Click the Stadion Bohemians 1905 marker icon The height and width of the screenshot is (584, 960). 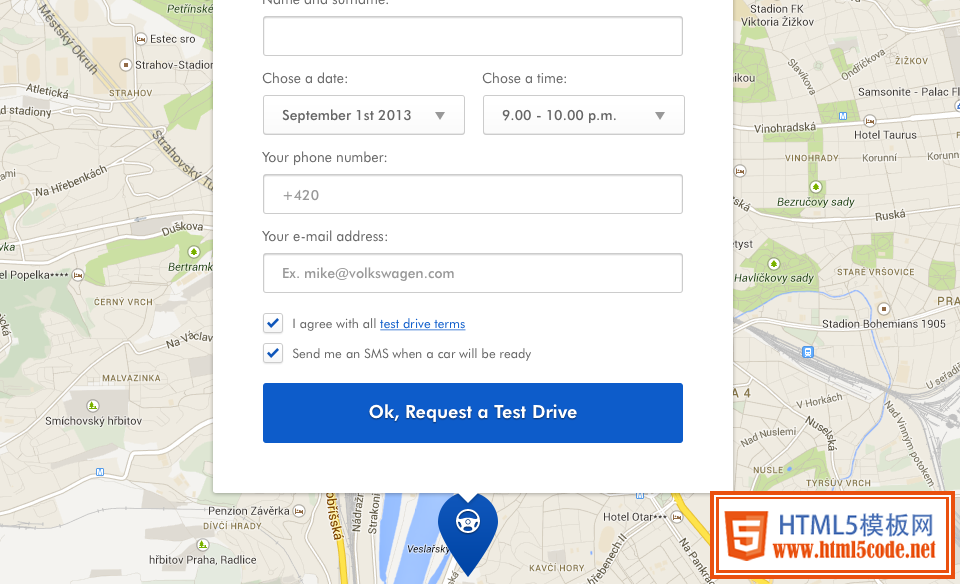(883, 309)
